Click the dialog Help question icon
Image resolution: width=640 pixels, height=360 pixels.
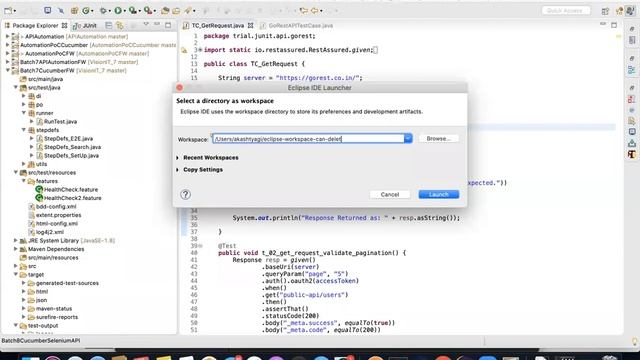click(x=185, y=194)
